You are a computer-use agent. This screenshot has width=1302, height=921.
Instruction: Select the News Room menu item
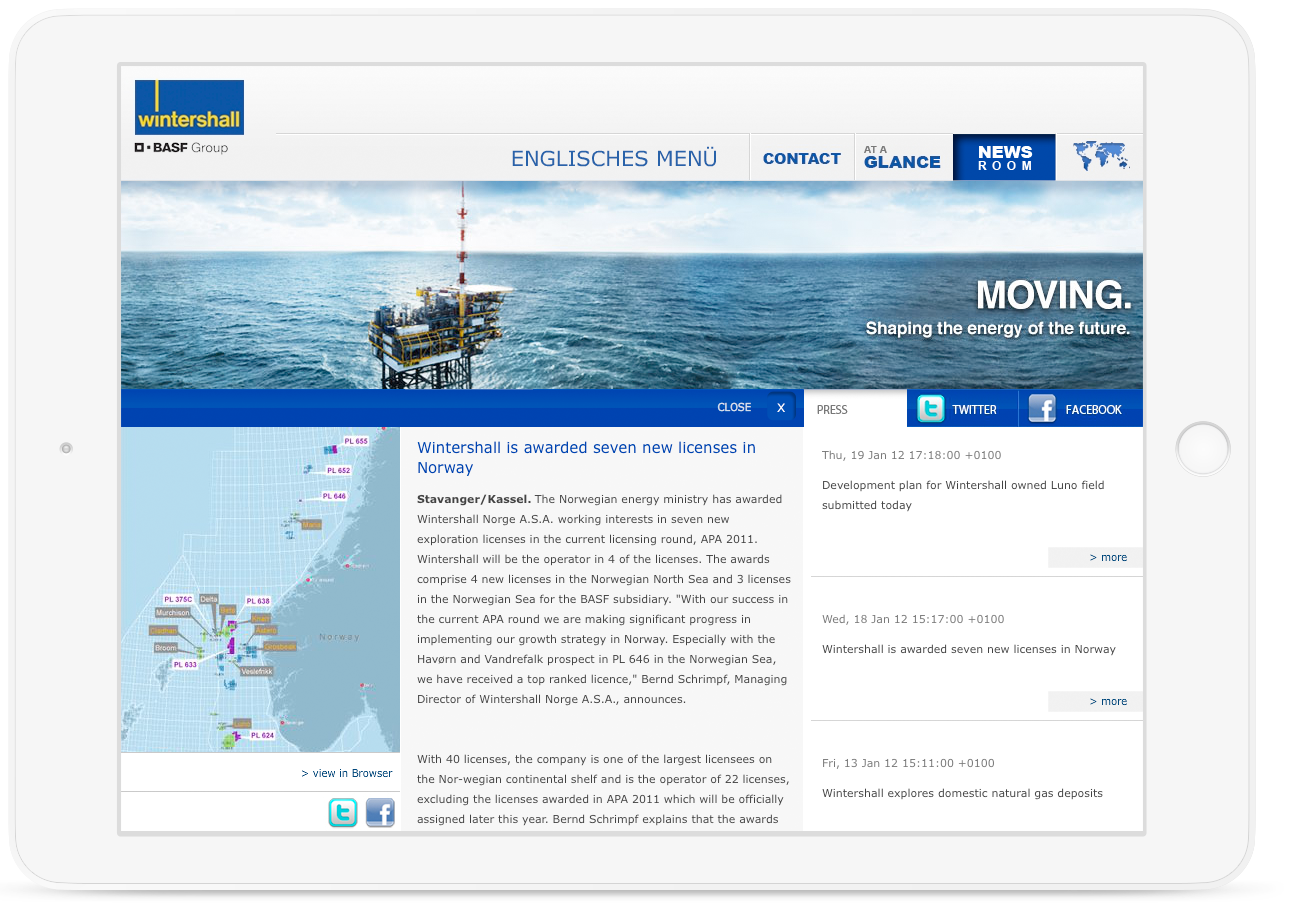click(x=1004, y=158)
